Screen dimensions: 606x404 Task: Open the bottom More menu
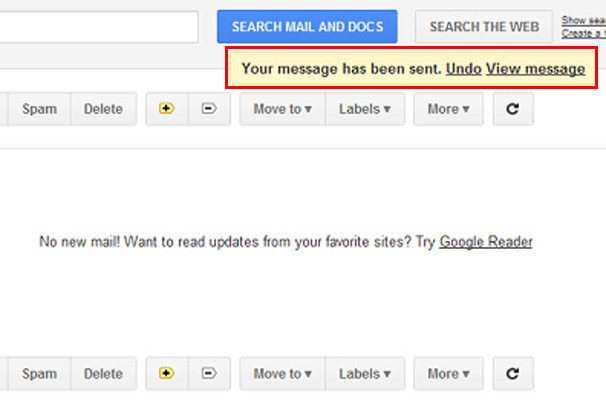coord(448,374)
